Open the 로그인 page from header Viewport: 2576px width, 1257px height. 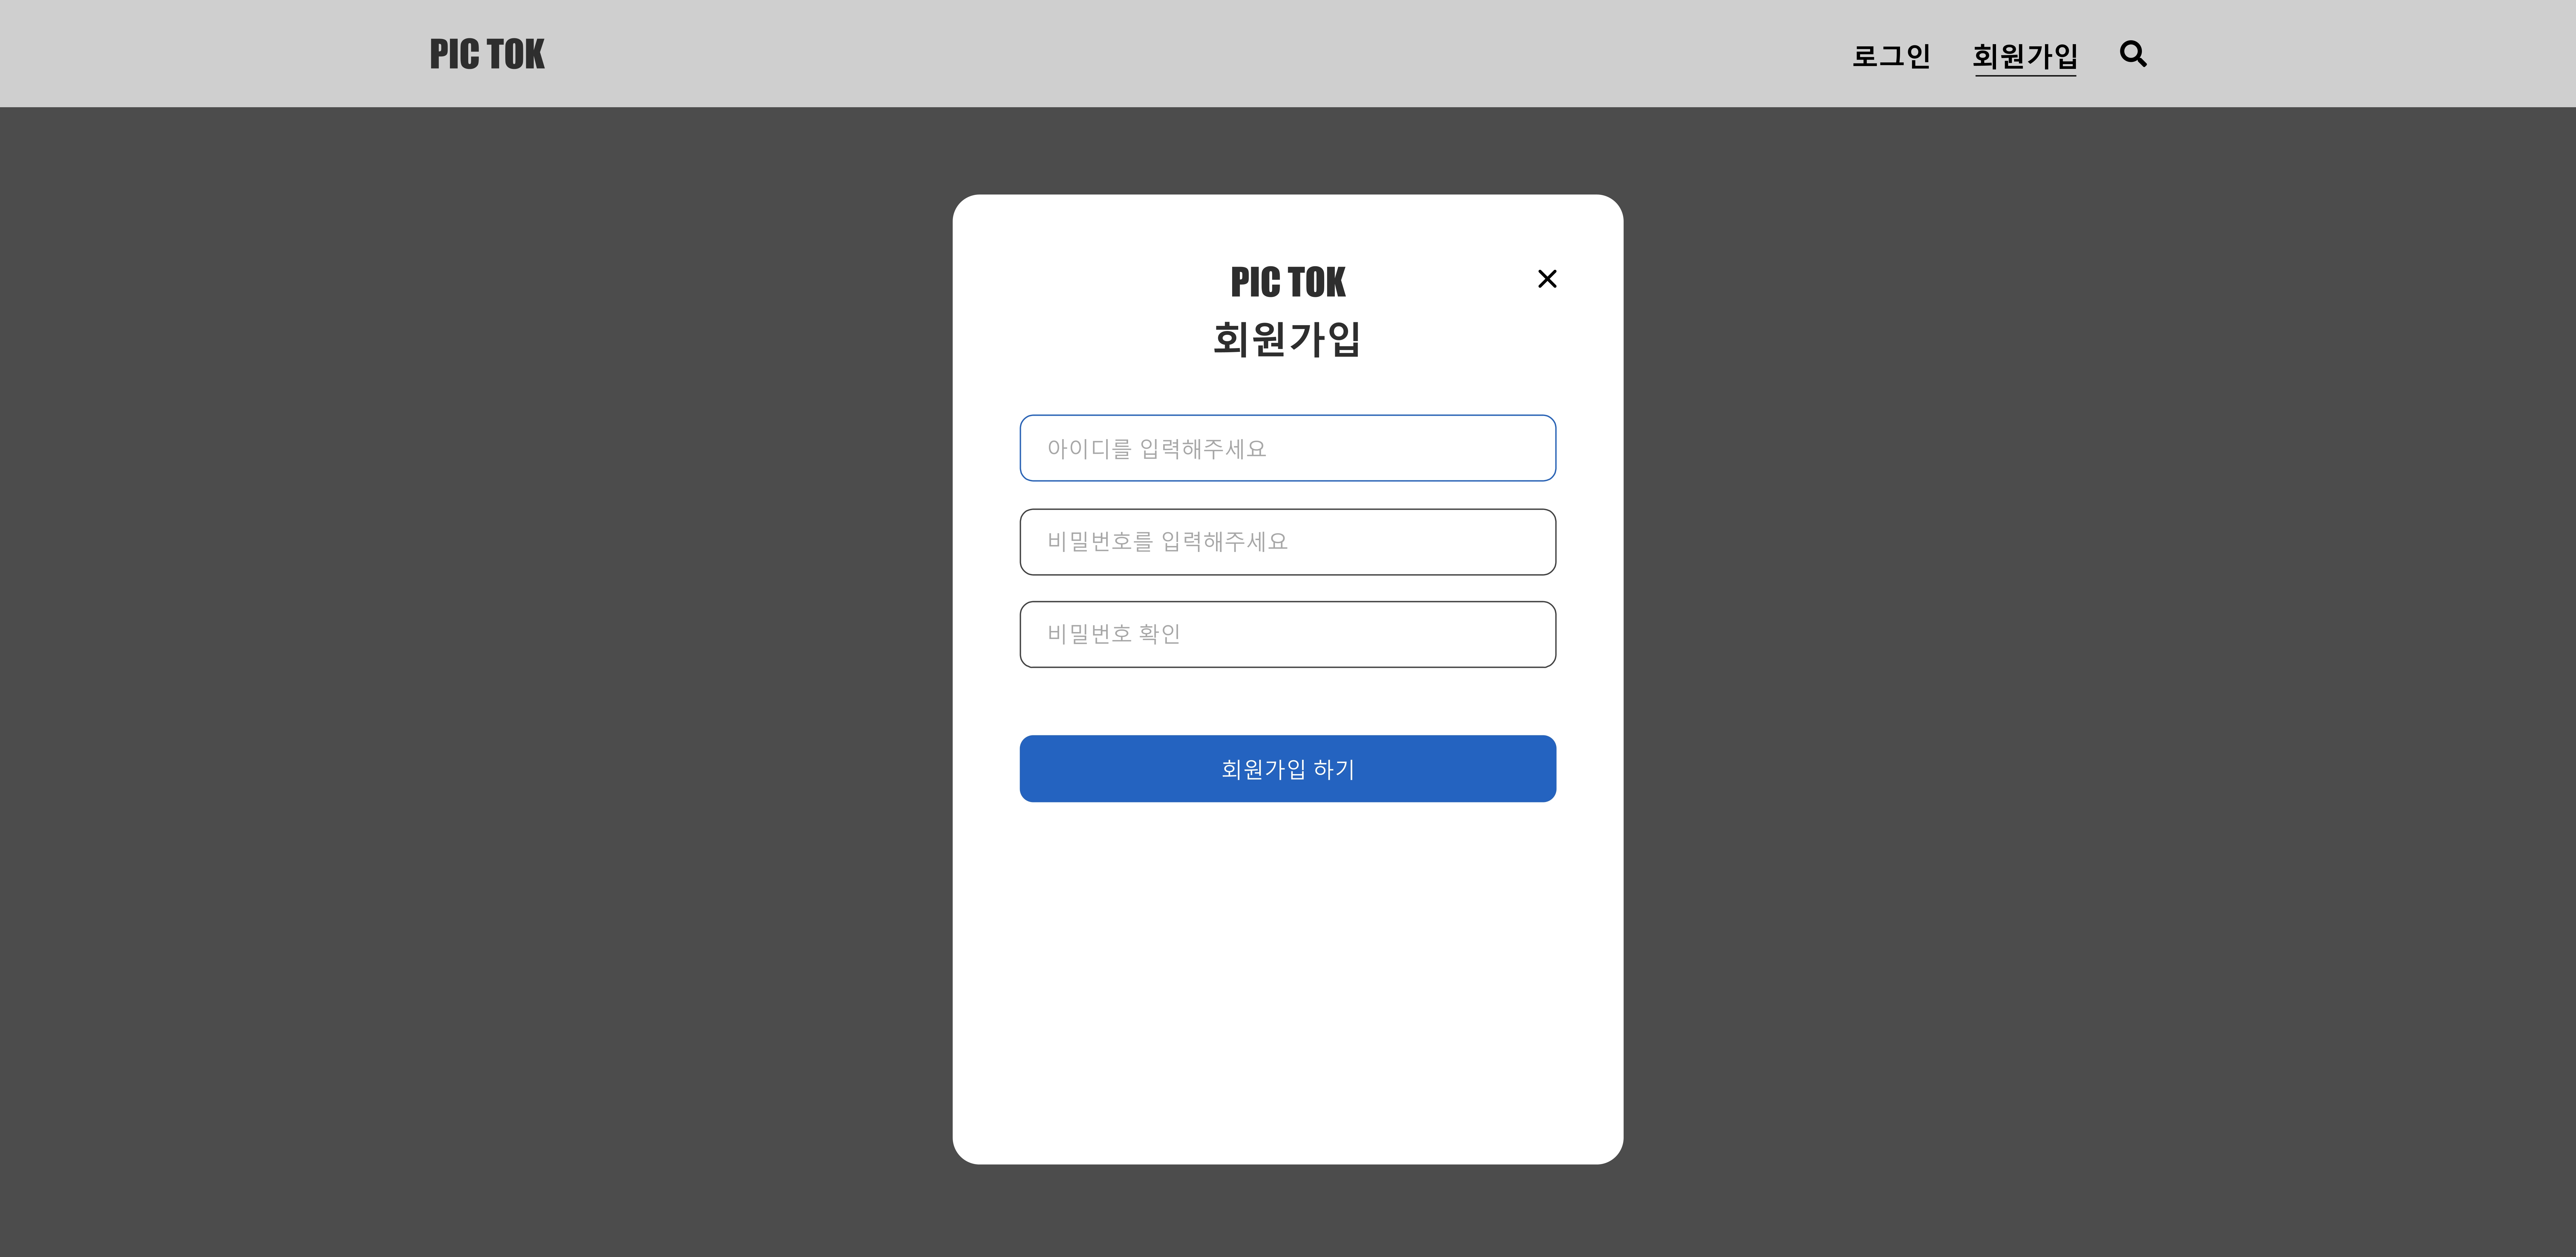point(1891,55)
